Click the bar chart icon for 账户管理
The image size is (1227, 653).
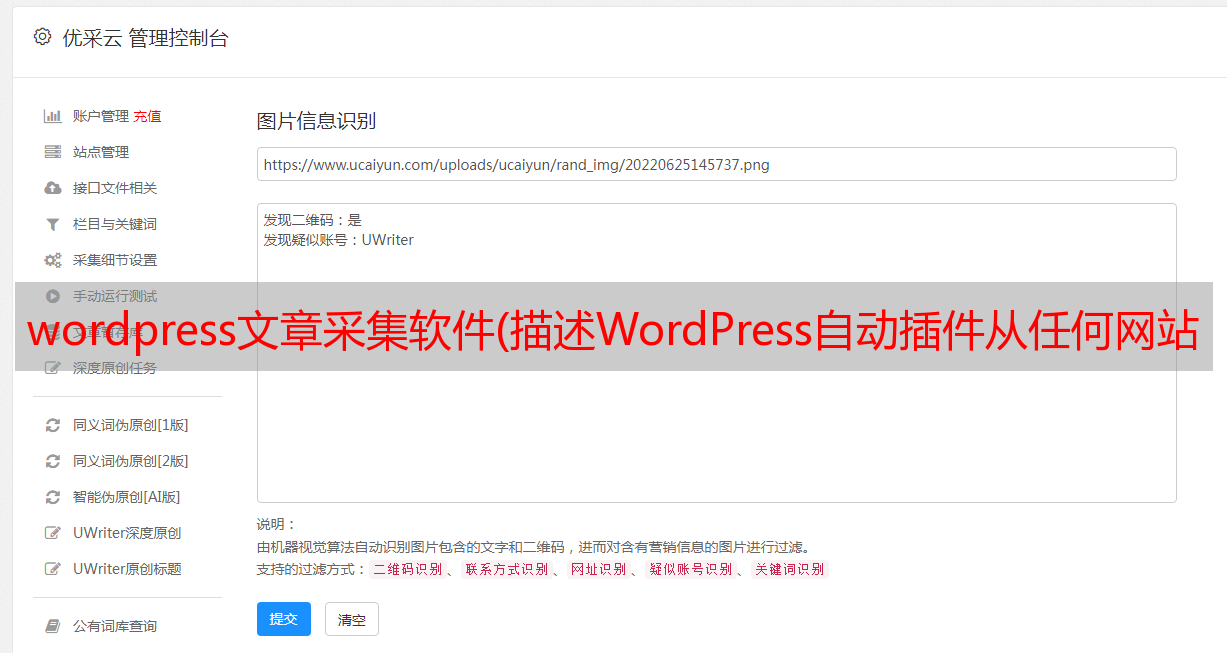click(x=53, y=116)
